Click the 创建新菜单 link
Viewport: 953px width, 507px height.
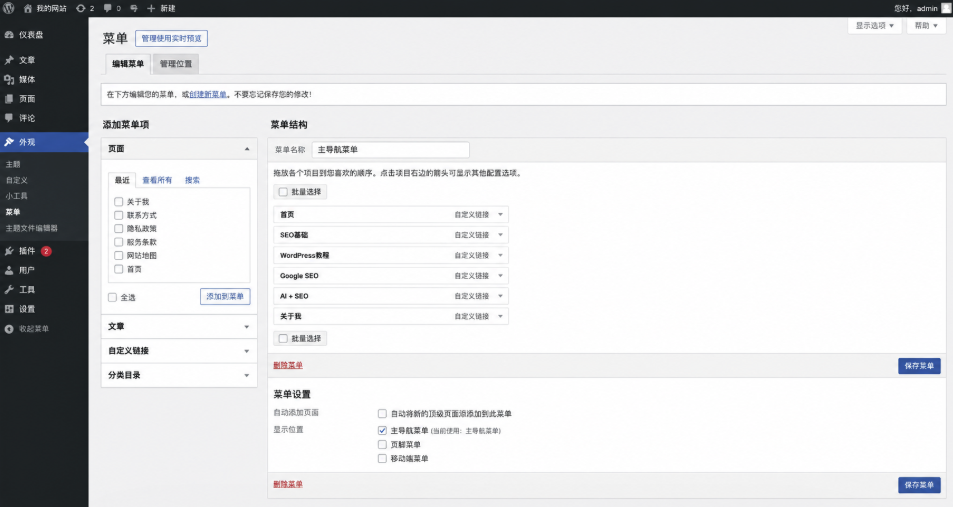click(208, 94)
